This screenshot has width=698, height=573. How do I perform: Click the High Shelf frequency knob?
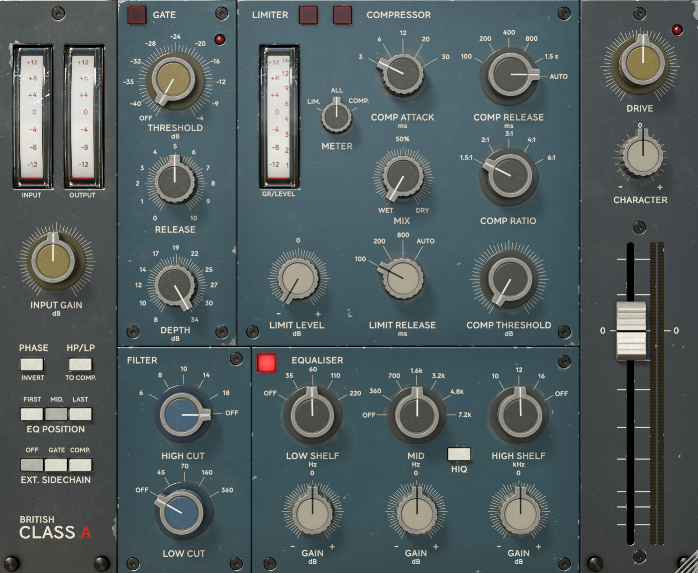(x=519, y=415)
